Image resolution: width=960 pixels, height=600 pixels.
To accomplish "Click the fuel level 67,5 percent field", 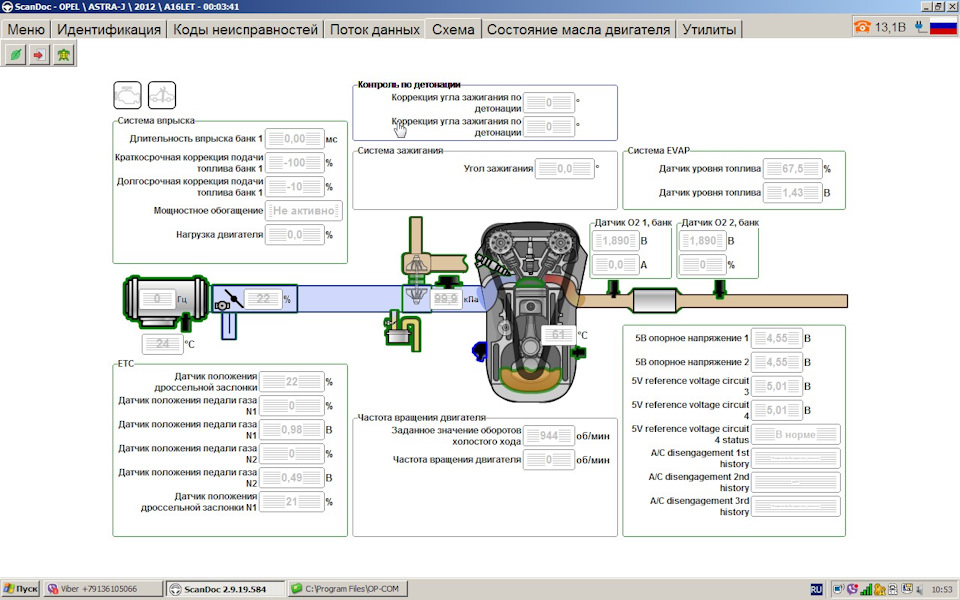I will (792, 168).
